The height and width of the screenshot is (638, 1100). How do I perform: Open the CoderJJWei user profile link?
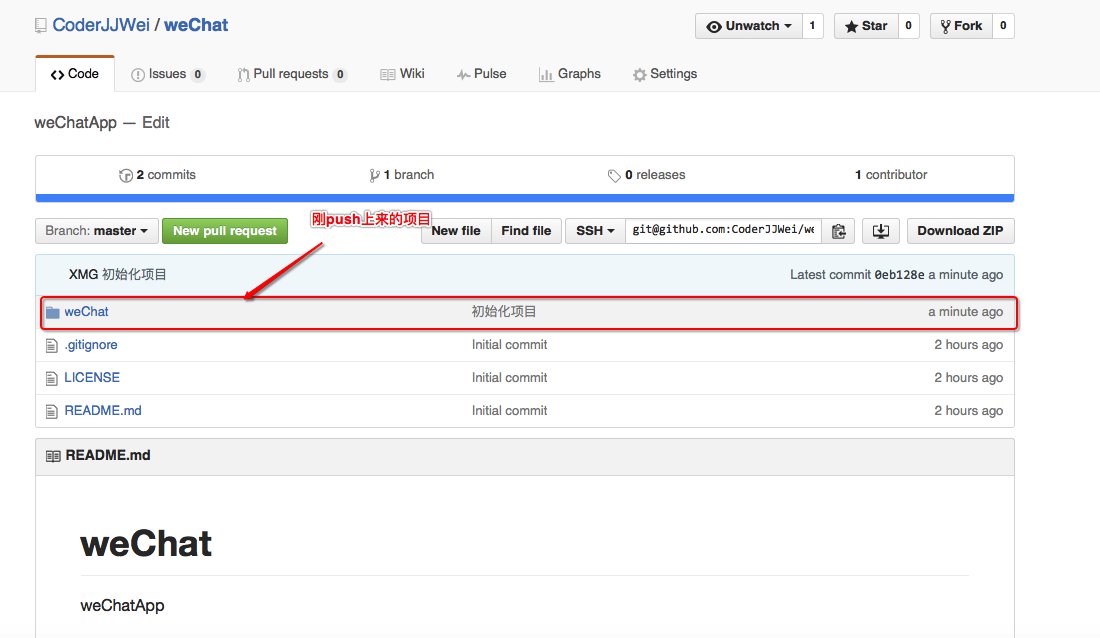tap(101, 25)
